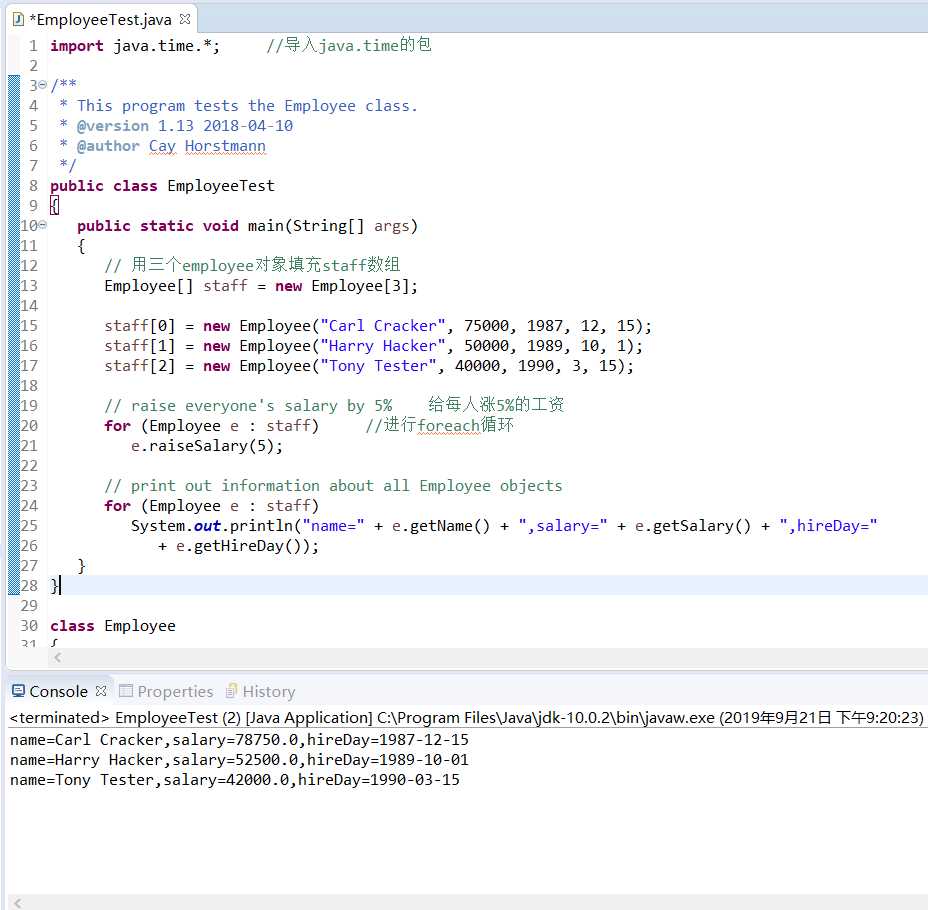Switch to the Console tab

point(58,691)
